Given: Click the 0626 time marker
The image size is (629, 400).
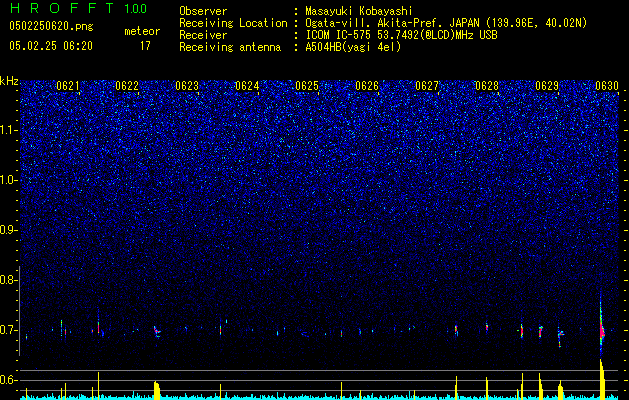Looking at the screenshot, I should [367, 86].
